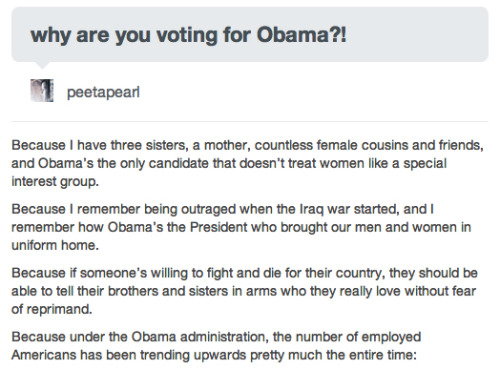This screenshot has height=370, width=500.
Task: Click the text 'interest group.'
Action: (x=55, y=182)
